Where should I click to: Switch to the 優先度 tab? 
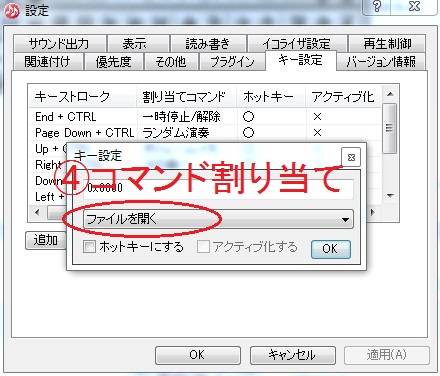pos(114,62)
